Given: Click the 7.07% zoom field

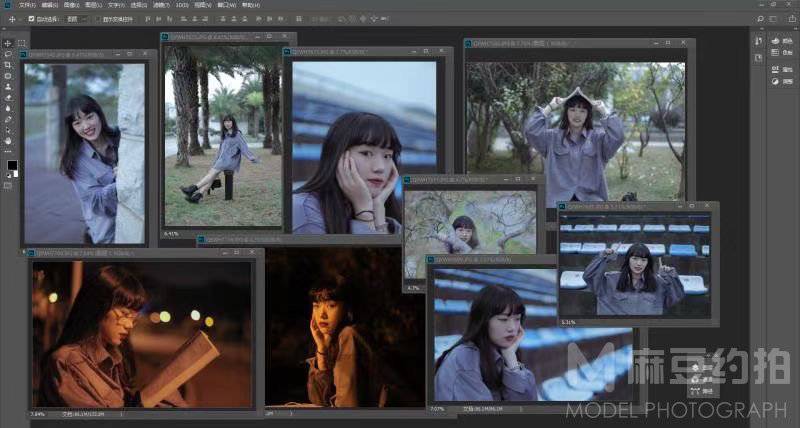Looking at the screenshot, I should pyautogui.click(x=437, y=409).
